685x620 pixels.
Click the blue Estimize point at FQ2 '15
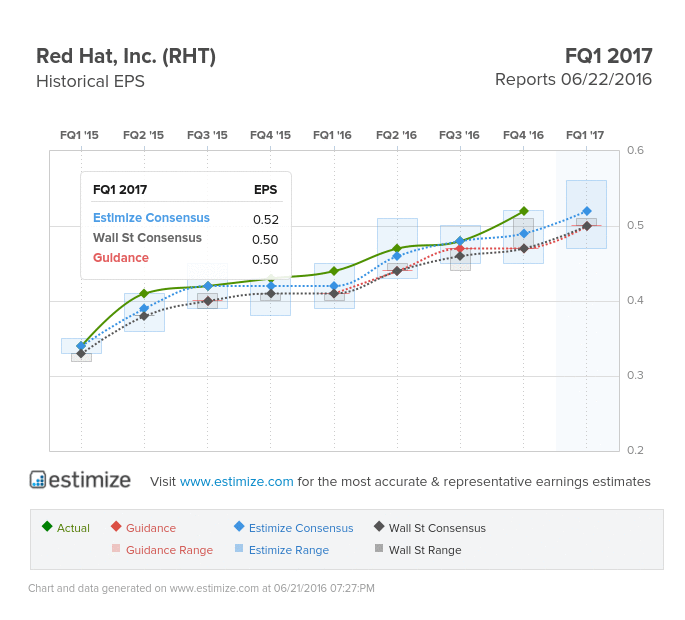[144, 308]
